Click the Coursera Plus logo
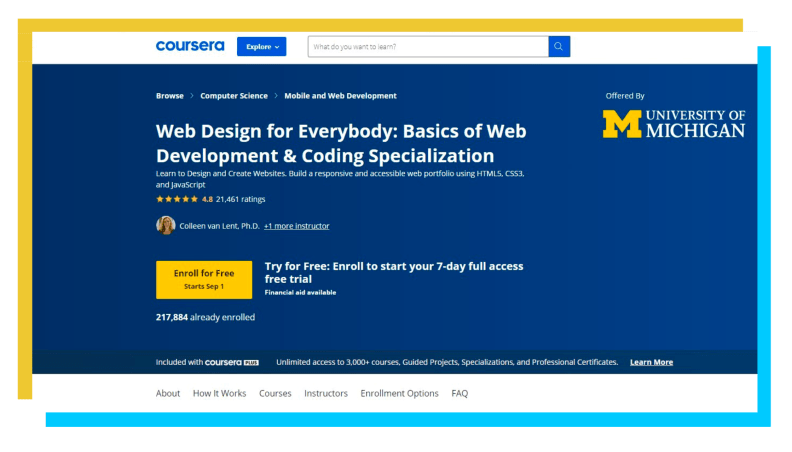The height and width of the screenshot is (452, 792). pos(232,362)
